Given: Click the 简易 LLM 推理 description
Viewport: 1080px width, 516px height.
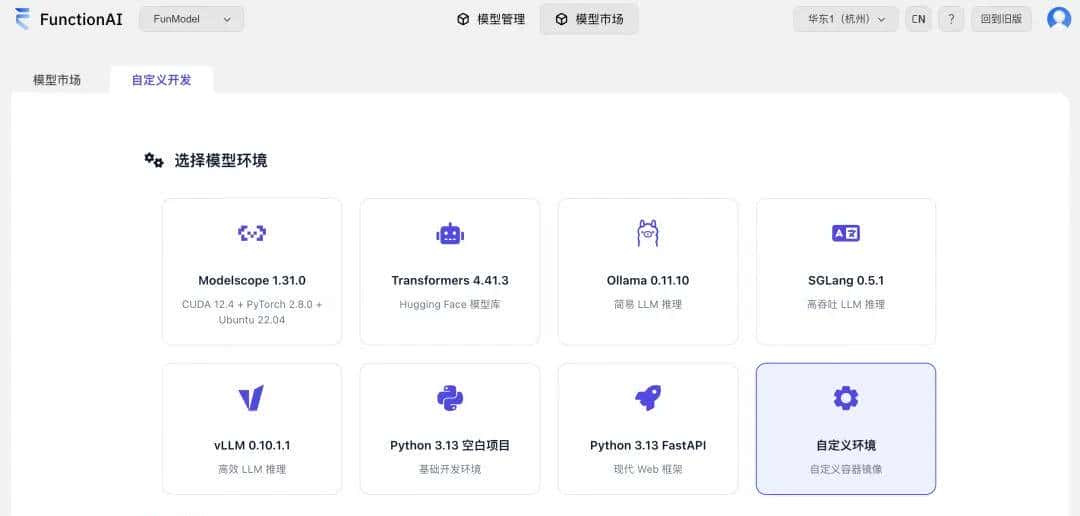Looking at the screenshot, I should (647, 305).
